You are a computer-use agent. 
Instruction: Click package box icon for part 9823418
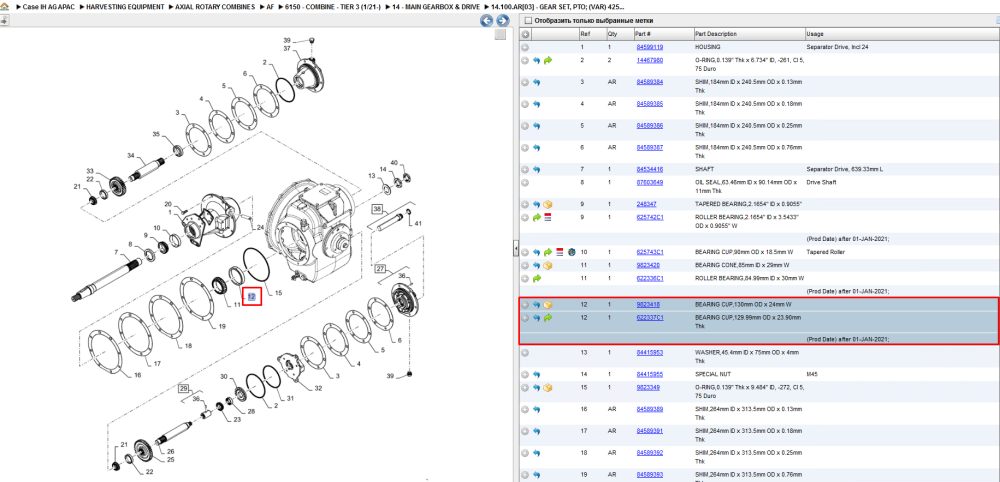point(548,305)
